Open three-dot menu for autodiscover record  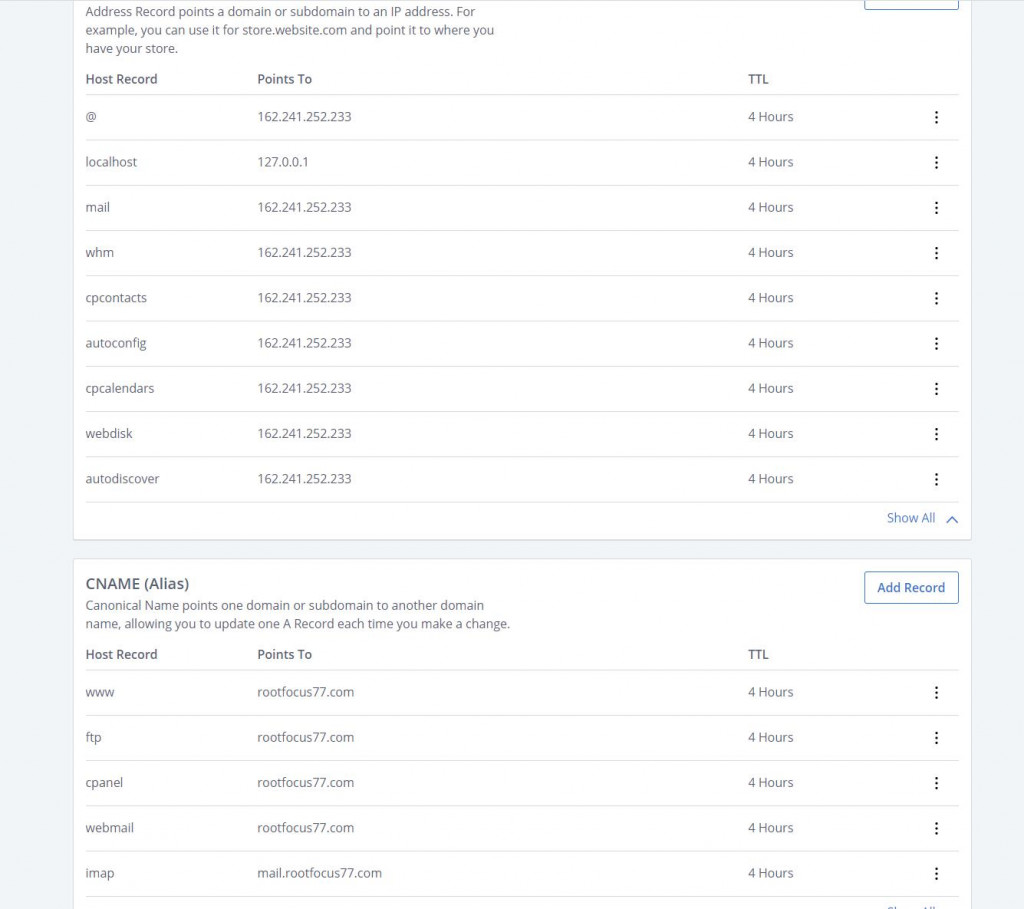click(x=936, y=479)
